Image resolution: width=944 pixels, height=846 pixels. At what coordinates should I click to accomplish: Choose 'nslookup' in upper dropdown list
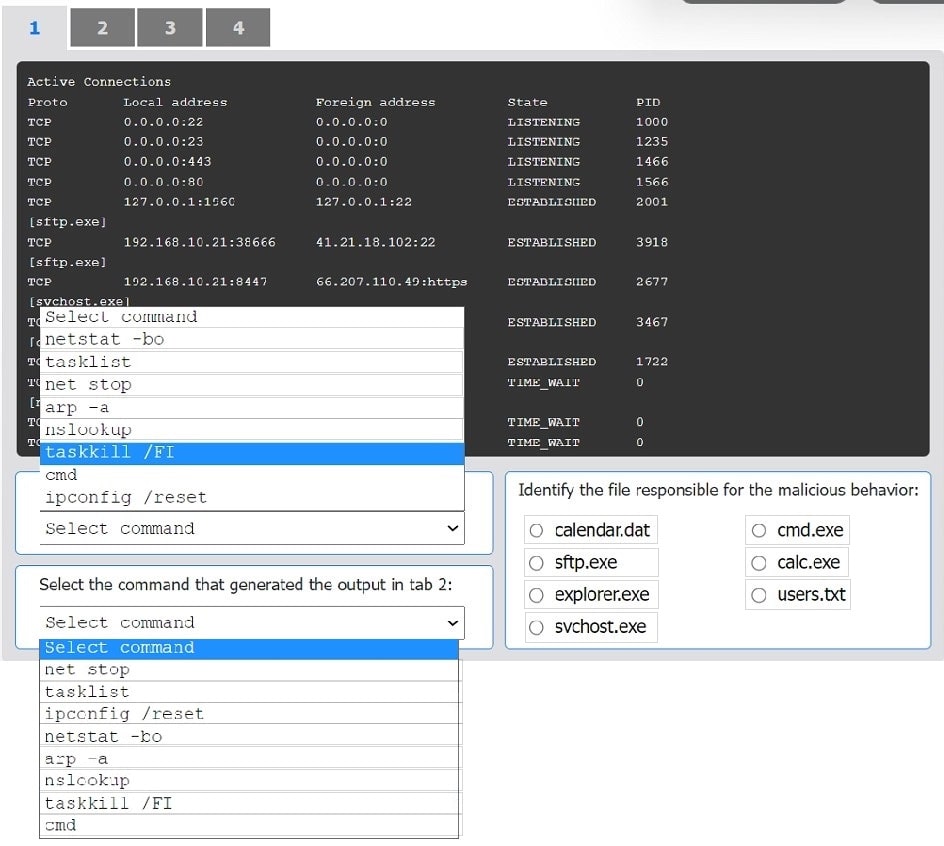pyautogui.click(x=252, y=430)
